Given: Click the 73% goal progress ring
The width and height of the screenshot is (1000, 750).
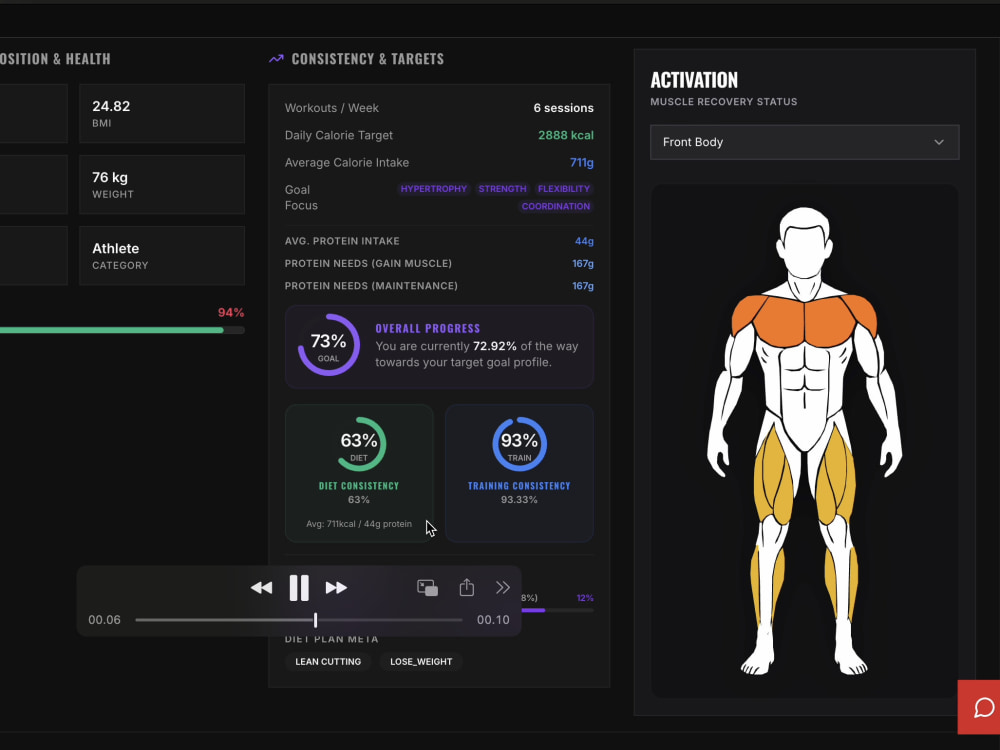Looking at the screenshot, I should click(x=329, y=345).
